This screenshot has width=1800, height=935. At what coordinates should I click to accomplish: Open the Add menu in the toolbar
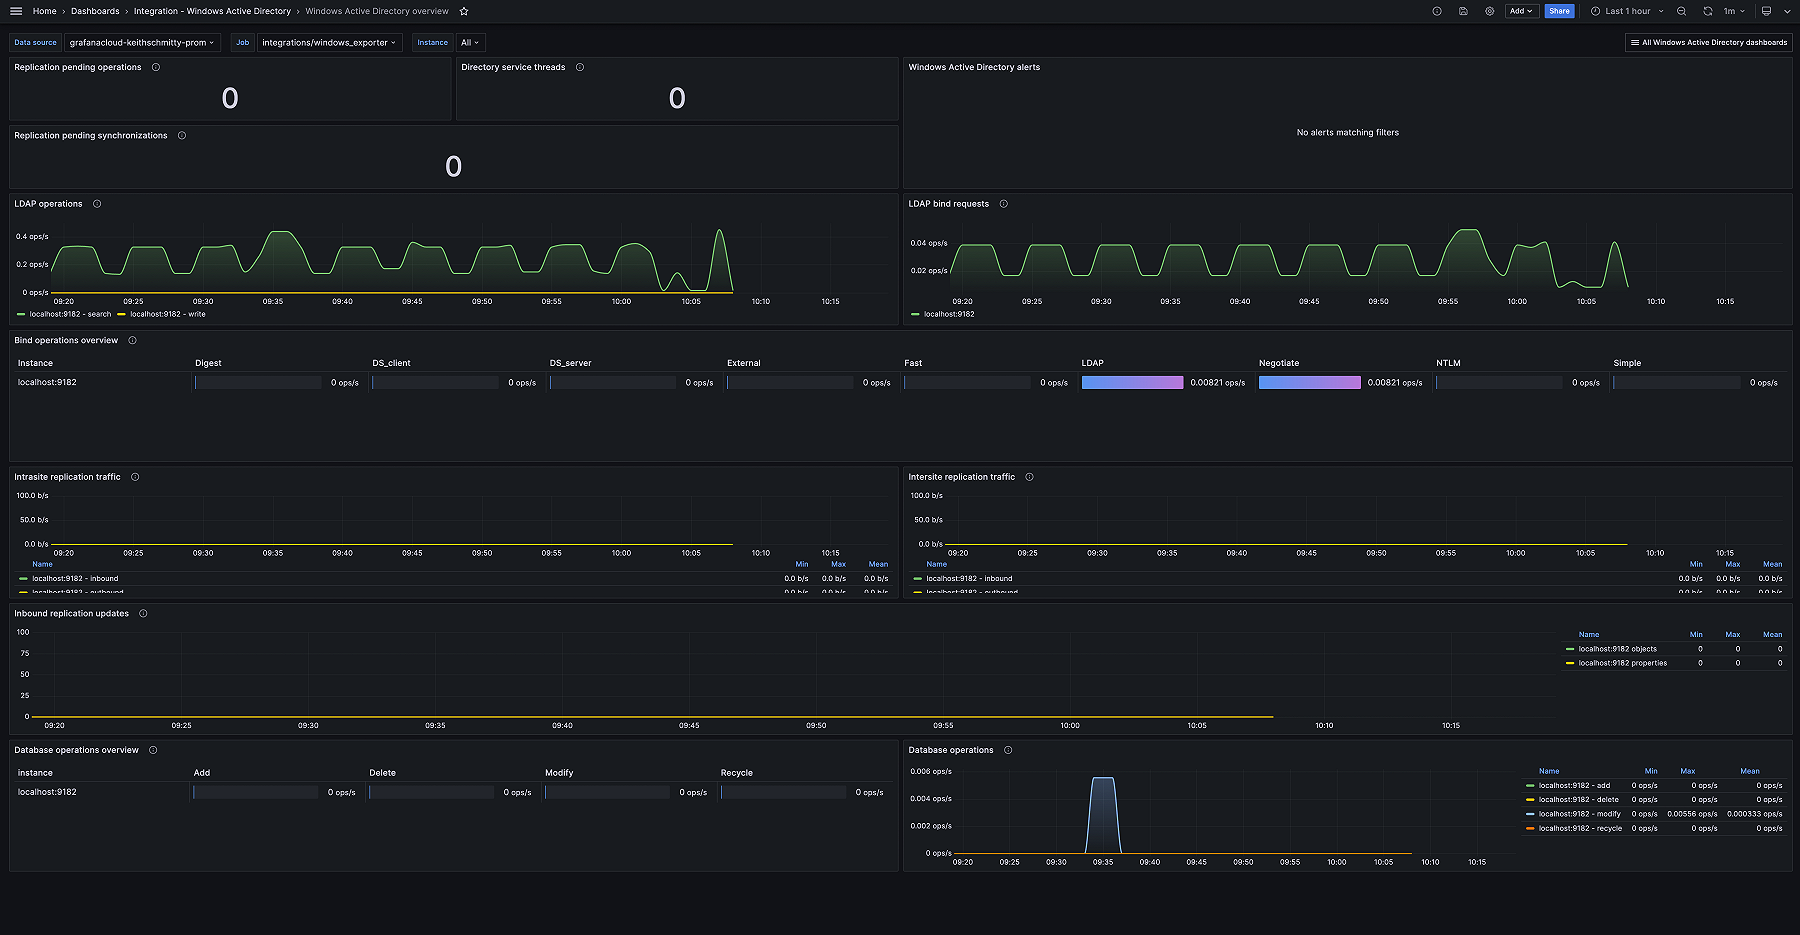coord(1521,11)
